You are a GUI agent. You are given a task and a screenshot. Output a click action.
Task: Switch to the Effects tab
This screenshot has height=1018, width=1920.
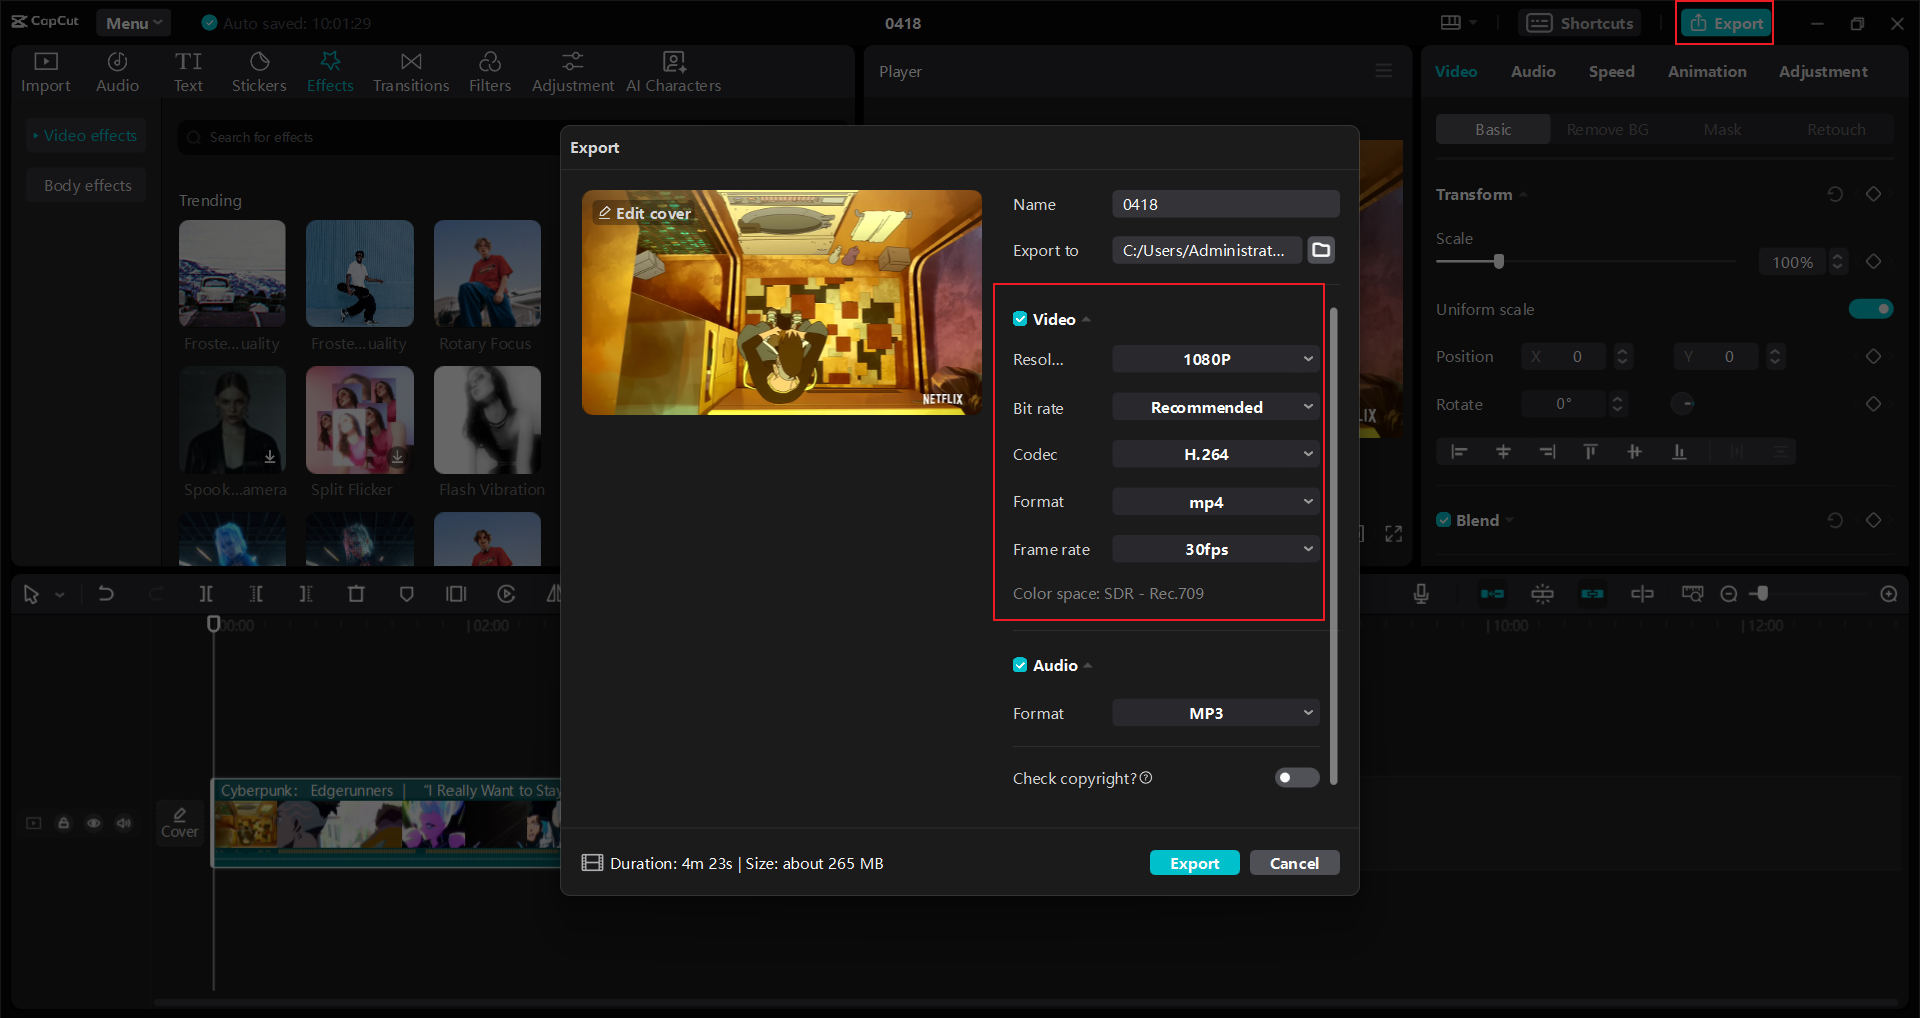[x=330, y=72]
